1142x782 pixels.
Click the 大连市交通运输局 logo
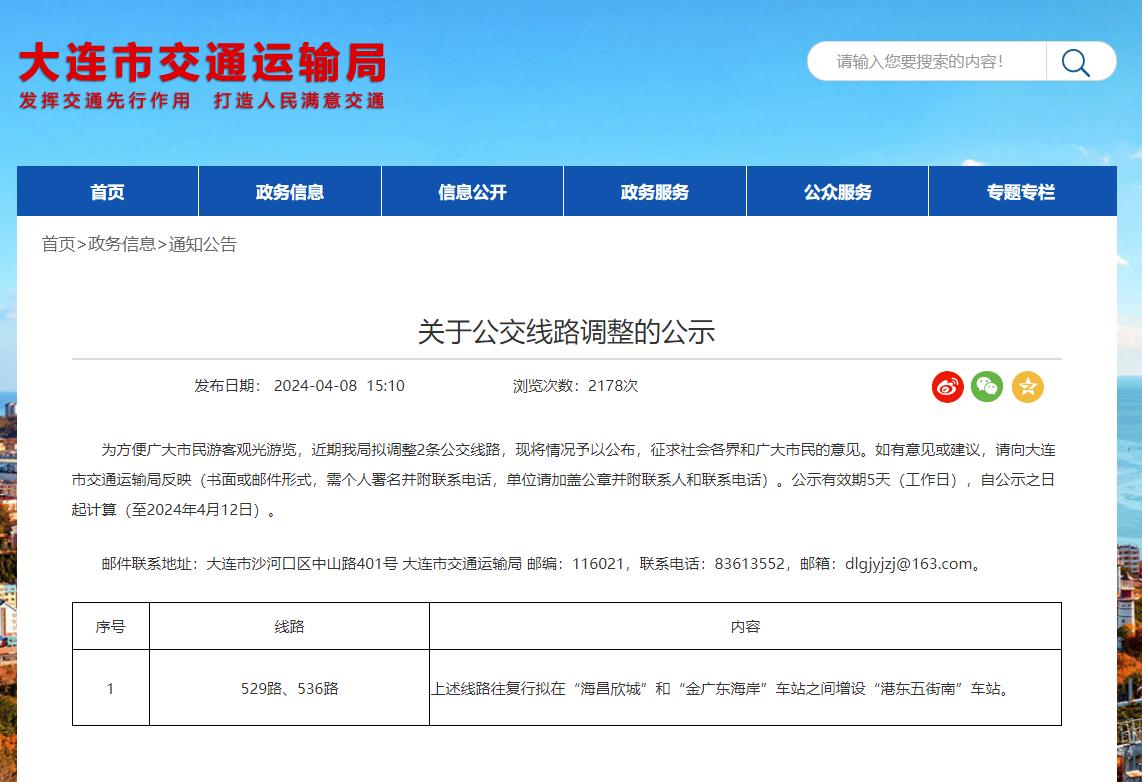(x=202, y=75)
